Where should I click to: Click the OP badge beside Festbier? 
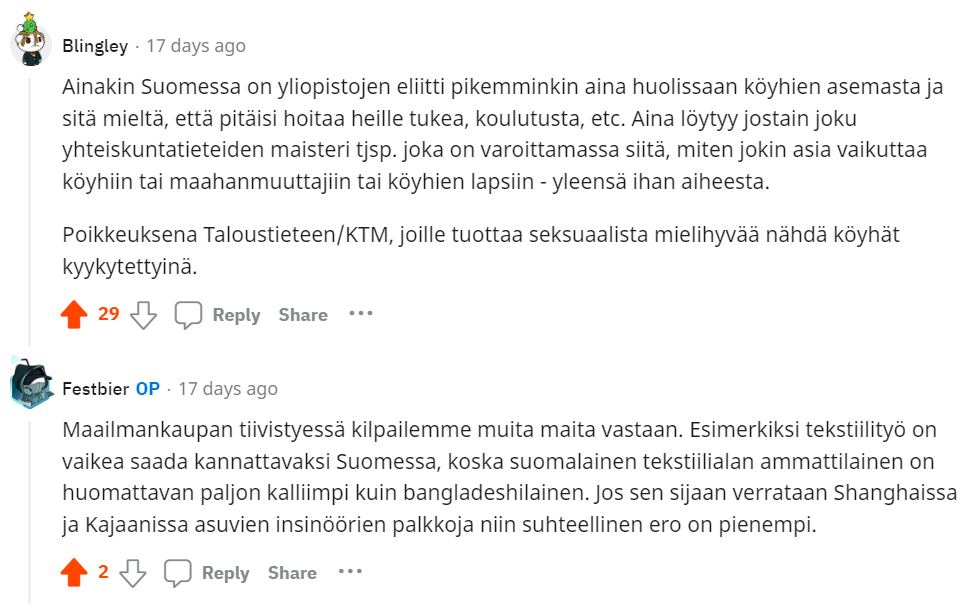(x=147, y=388)
